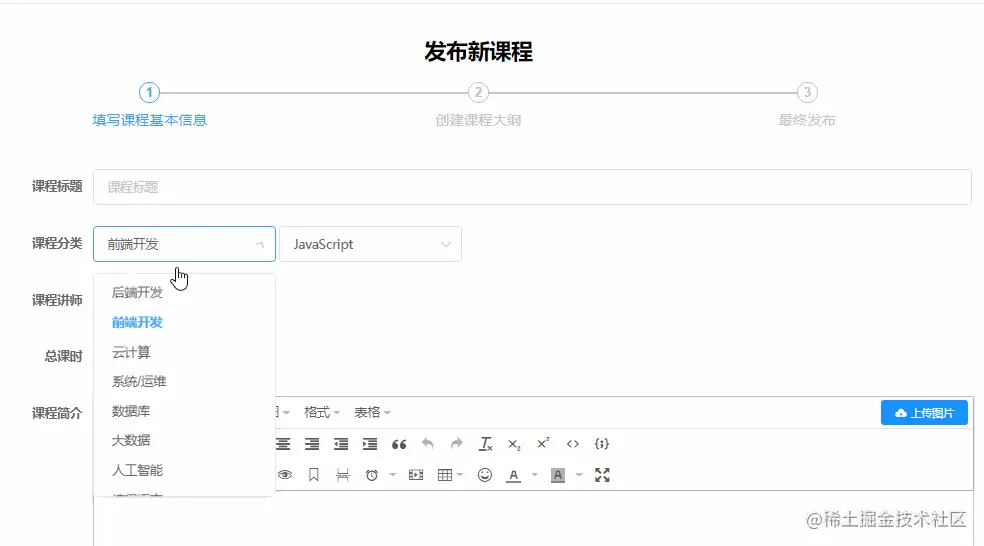The image size is (984, 546).
Task: Open source code view icon
Action: click(572, 444)
